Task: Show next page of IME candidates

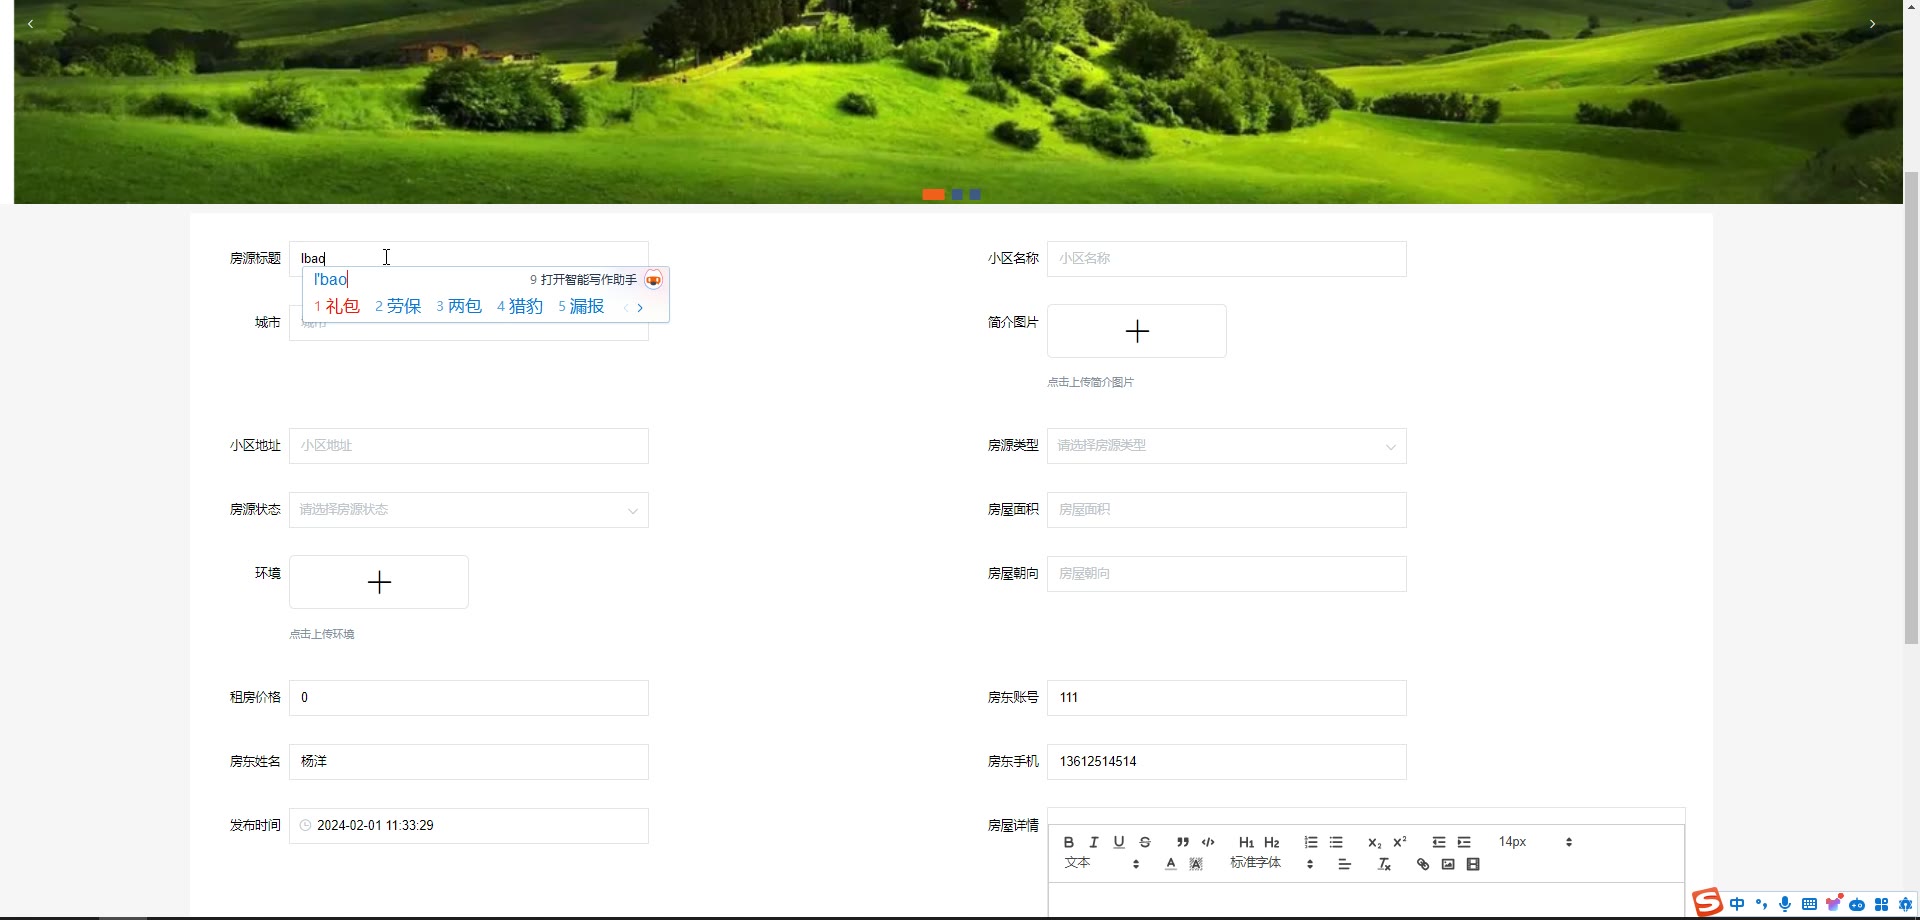Action: click(640, 308)
